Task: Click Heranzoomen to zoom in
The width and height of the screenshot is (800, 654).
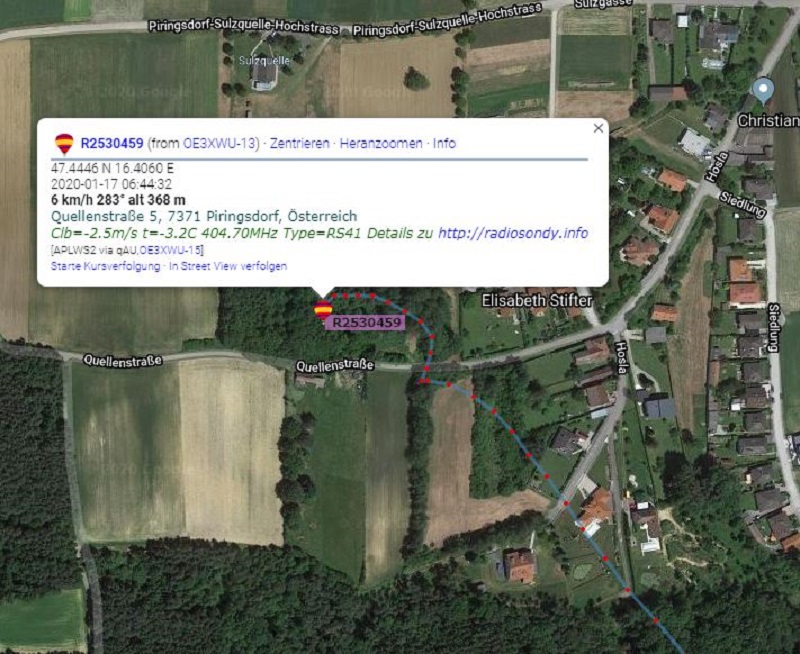Action: coord(381,143)
